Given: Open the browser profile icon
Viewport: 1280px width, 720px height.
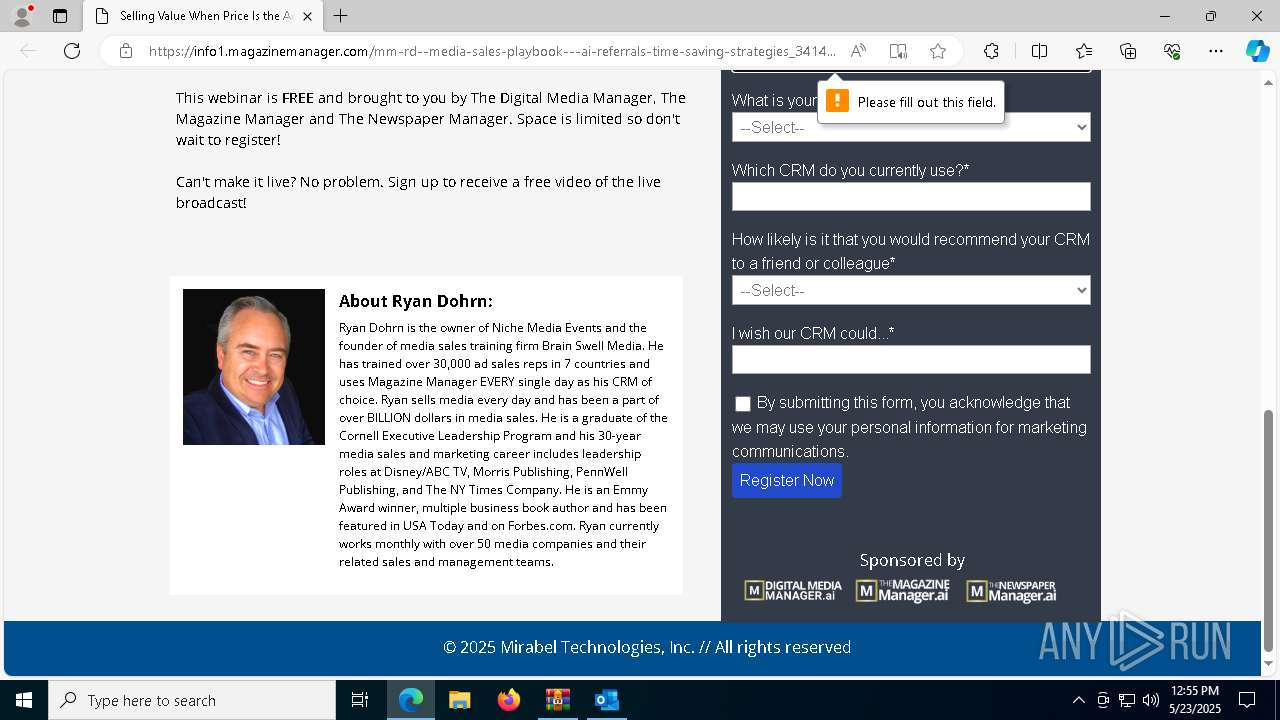Looking at the screenshot, I should point(22,16).
